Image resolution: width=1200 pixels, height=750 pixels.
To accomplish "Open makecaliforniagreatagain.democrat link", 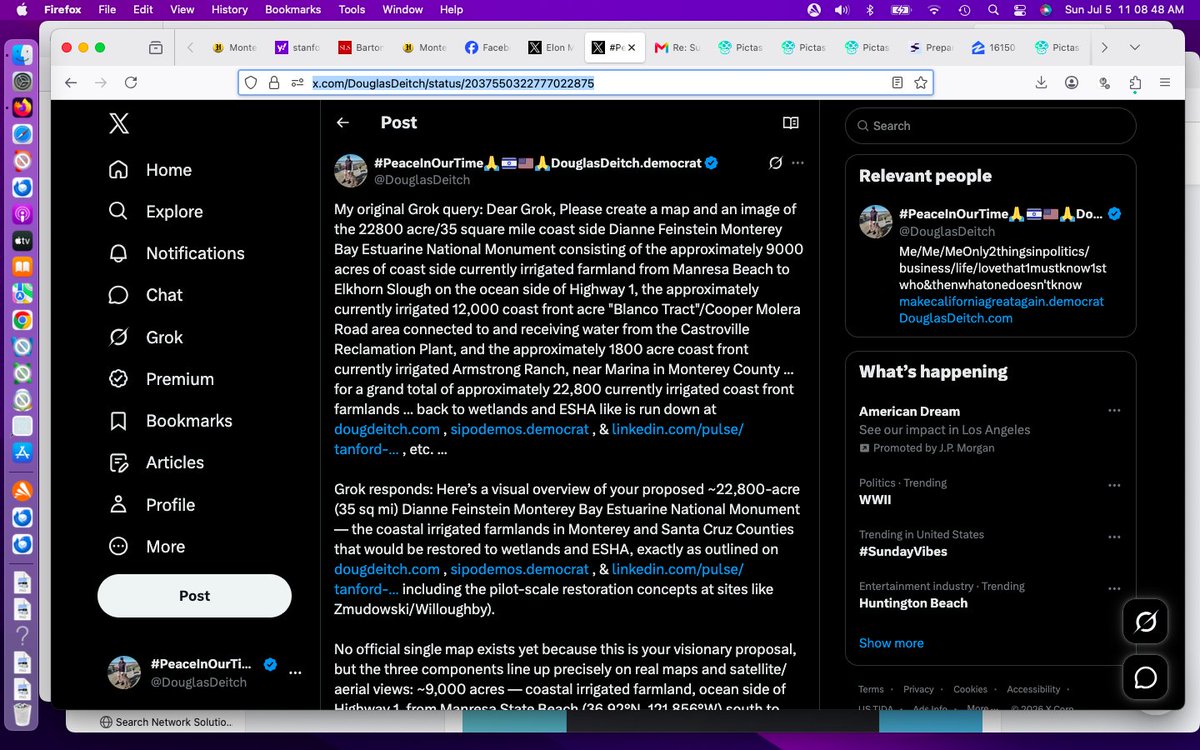I will click(x=1001, y=301).
